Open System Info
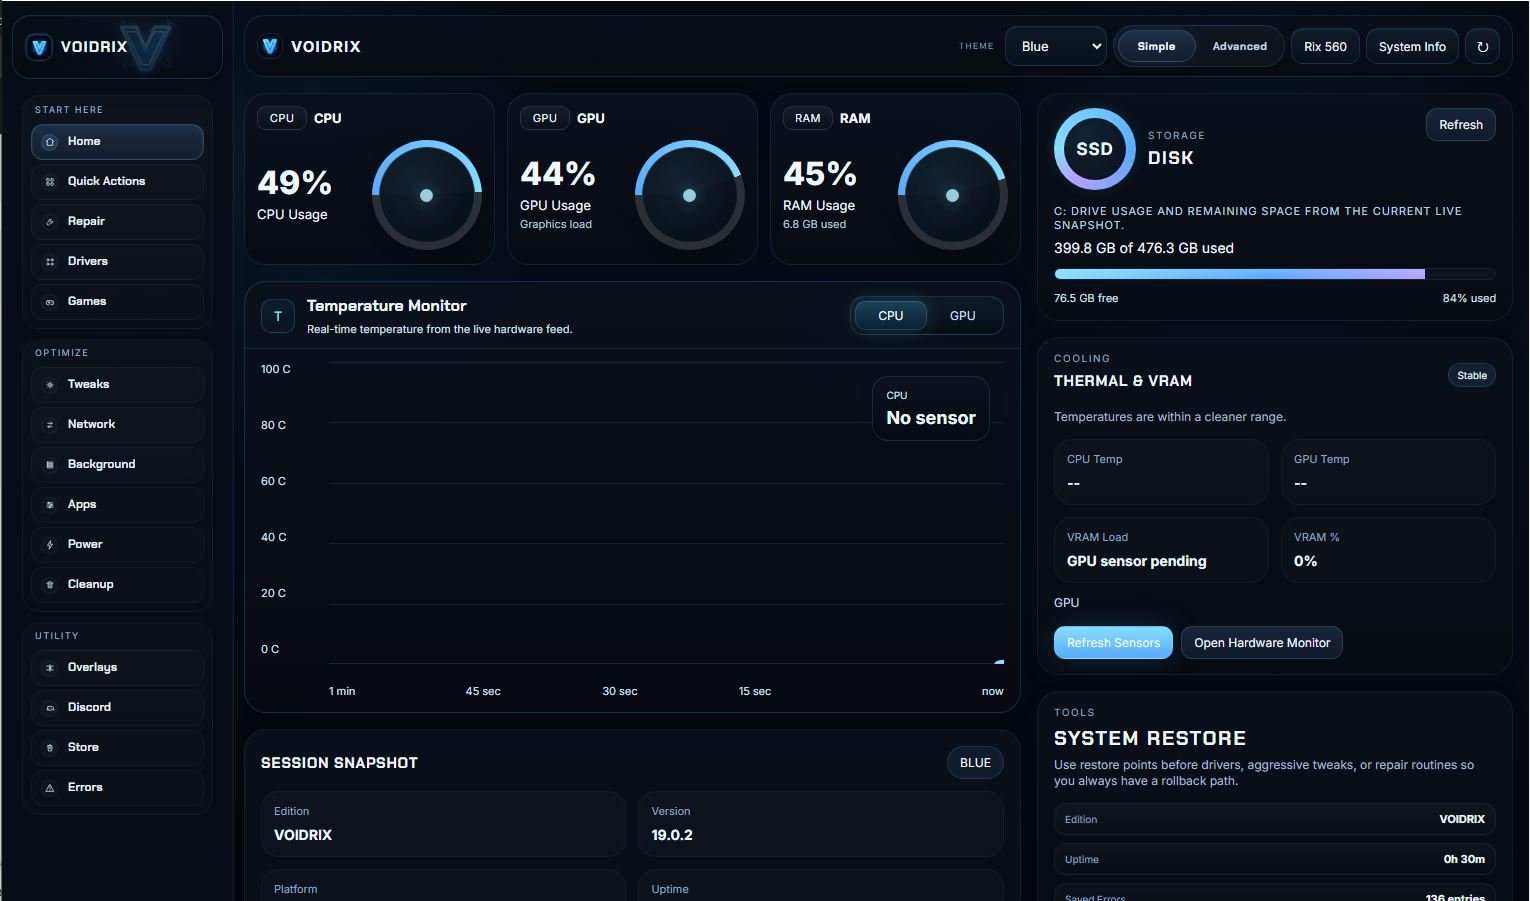 click(x=1412, y=47)
